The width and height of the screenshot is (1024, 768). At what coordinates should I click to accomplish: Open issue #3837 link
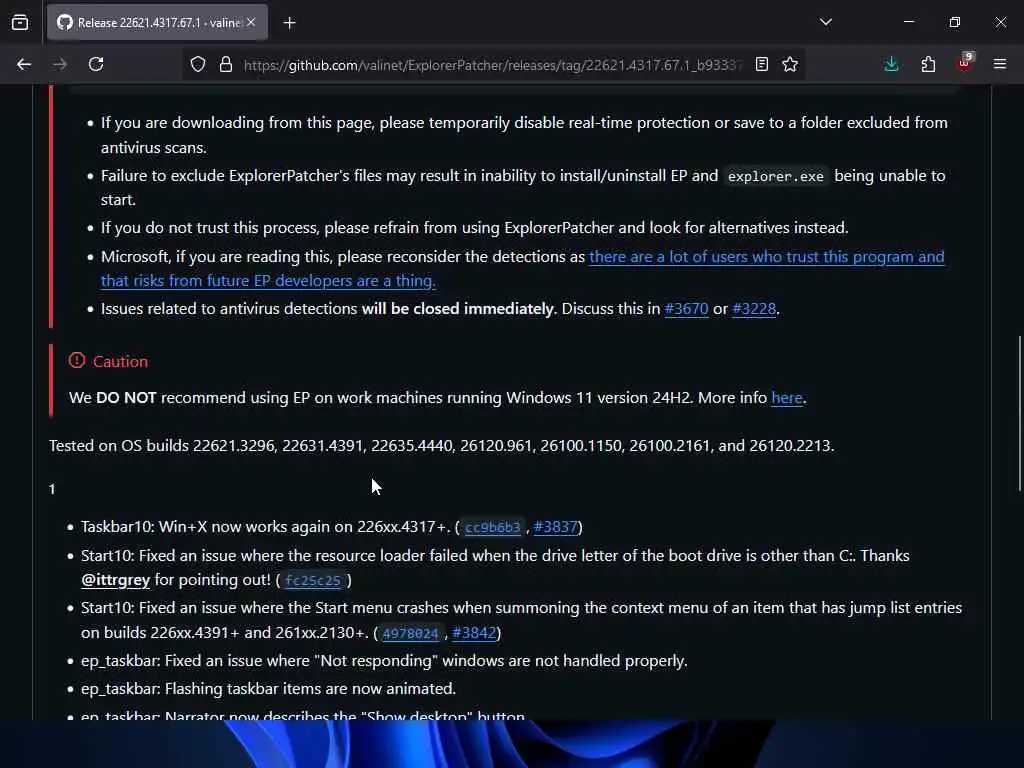(x=556, y=526)
